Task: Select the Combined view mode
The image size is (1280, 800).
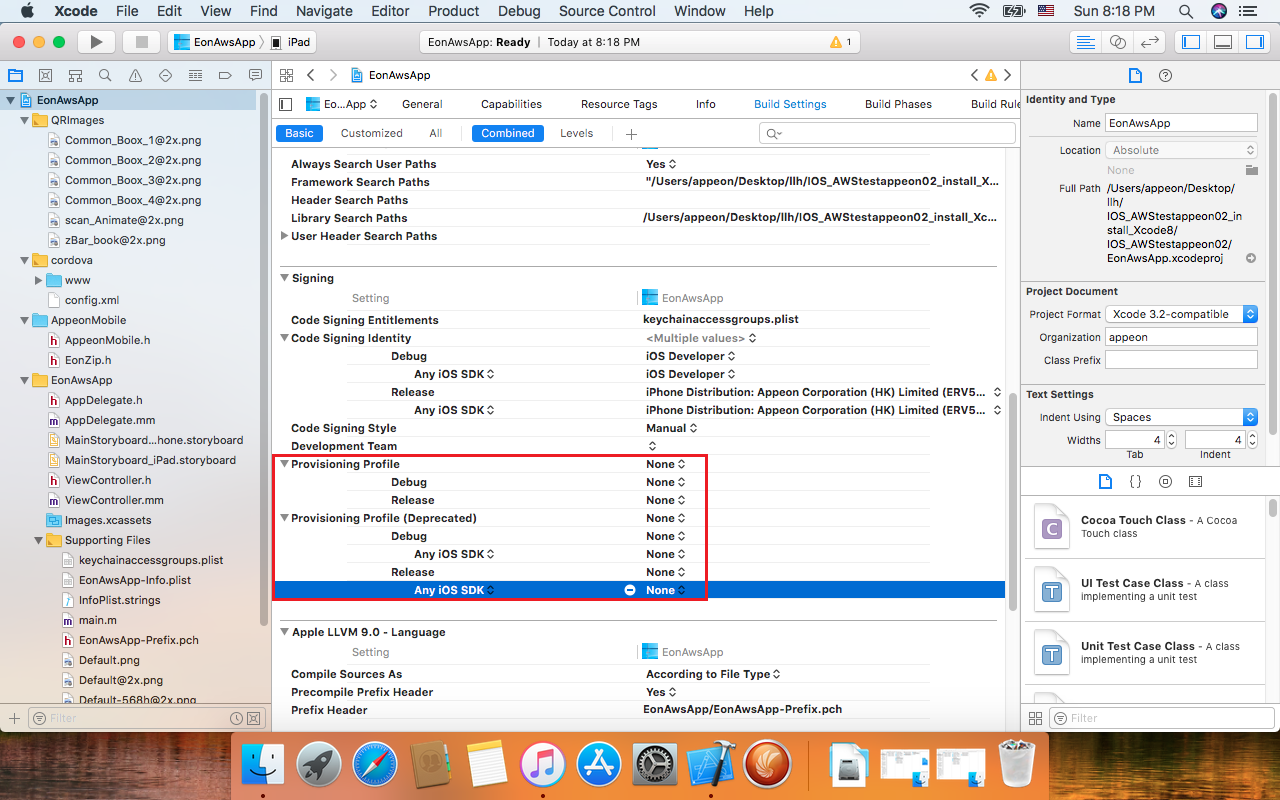Action: [508, 133]
